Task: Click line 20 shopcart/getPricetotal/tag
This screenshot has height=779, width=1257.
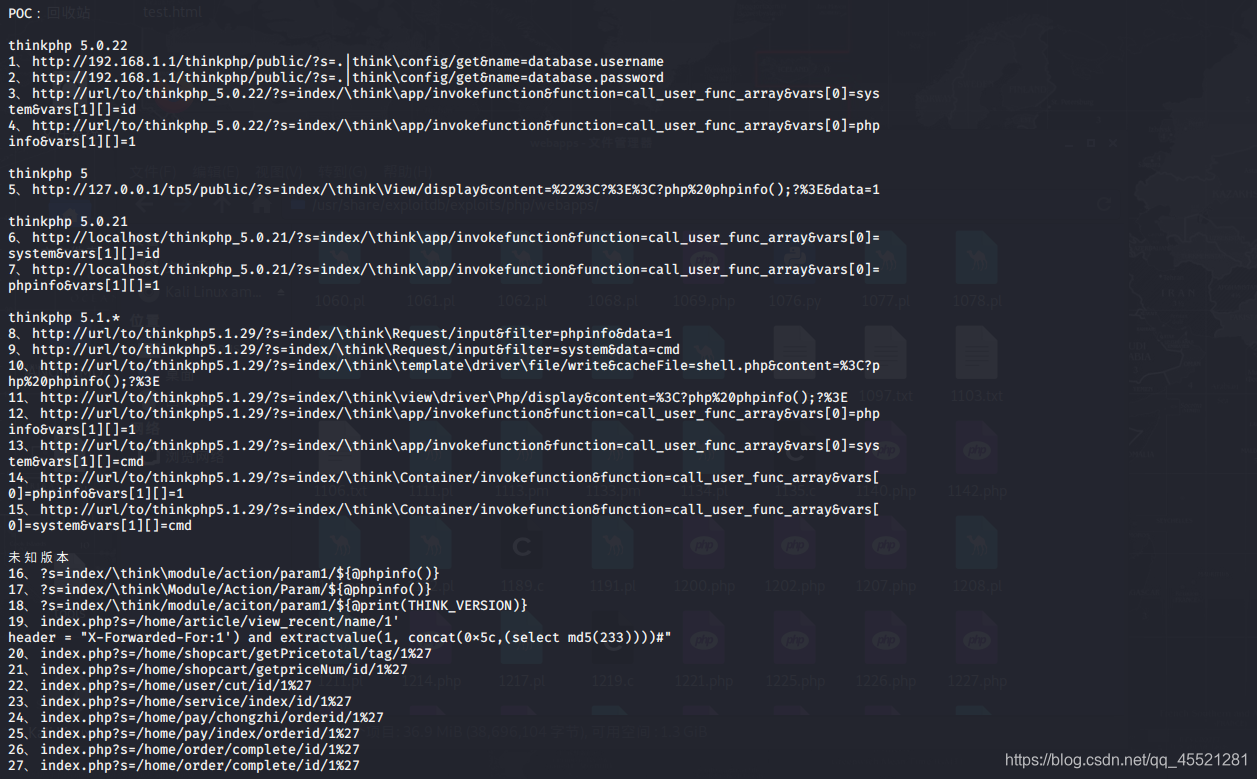Action: (x=220, y=653)
